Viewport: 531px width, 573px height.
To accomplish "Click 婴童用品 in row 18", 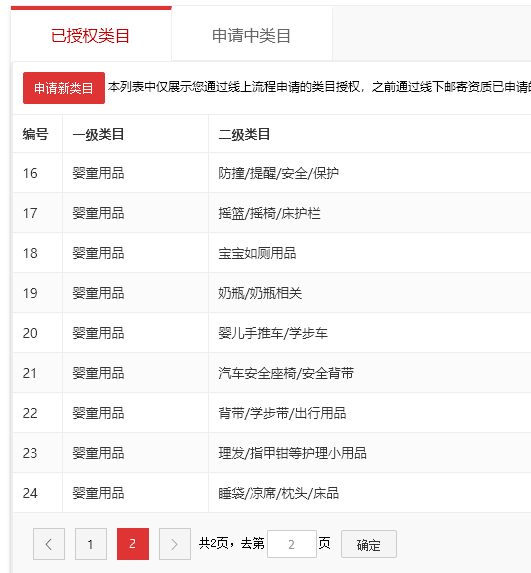I will coord(98,253).
